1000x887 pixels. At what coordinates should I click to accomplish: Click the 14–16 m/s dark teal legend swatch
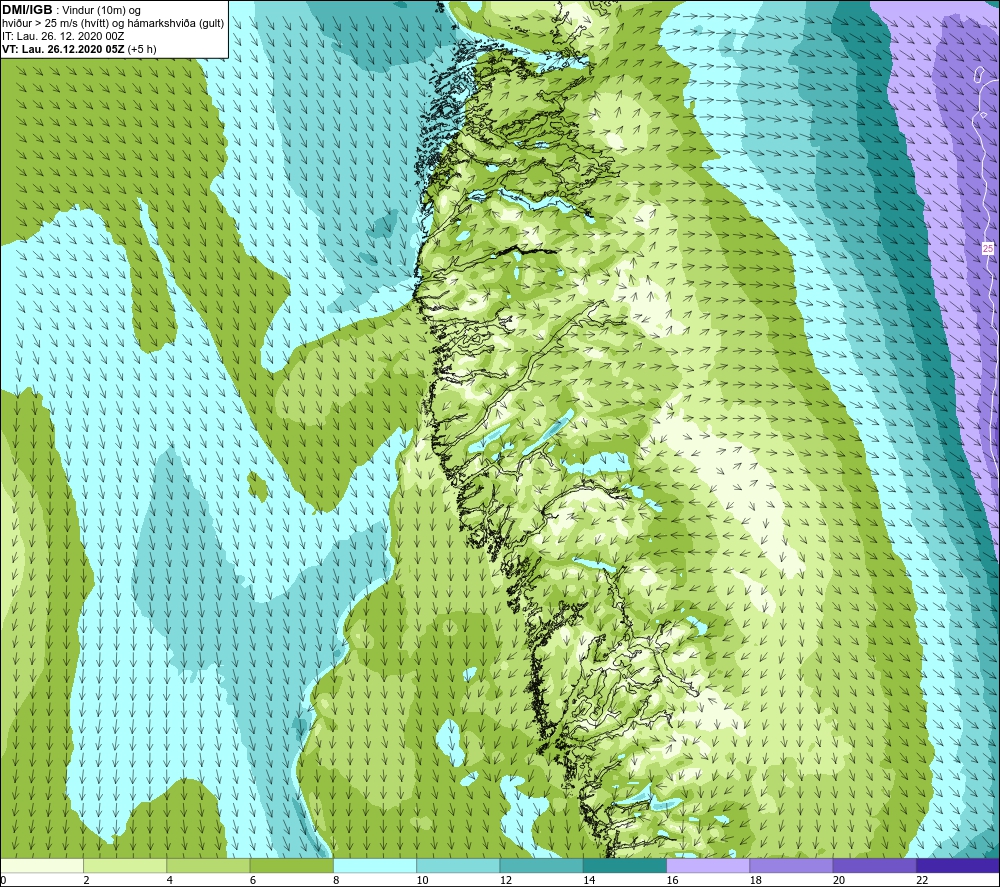(625, 866)
